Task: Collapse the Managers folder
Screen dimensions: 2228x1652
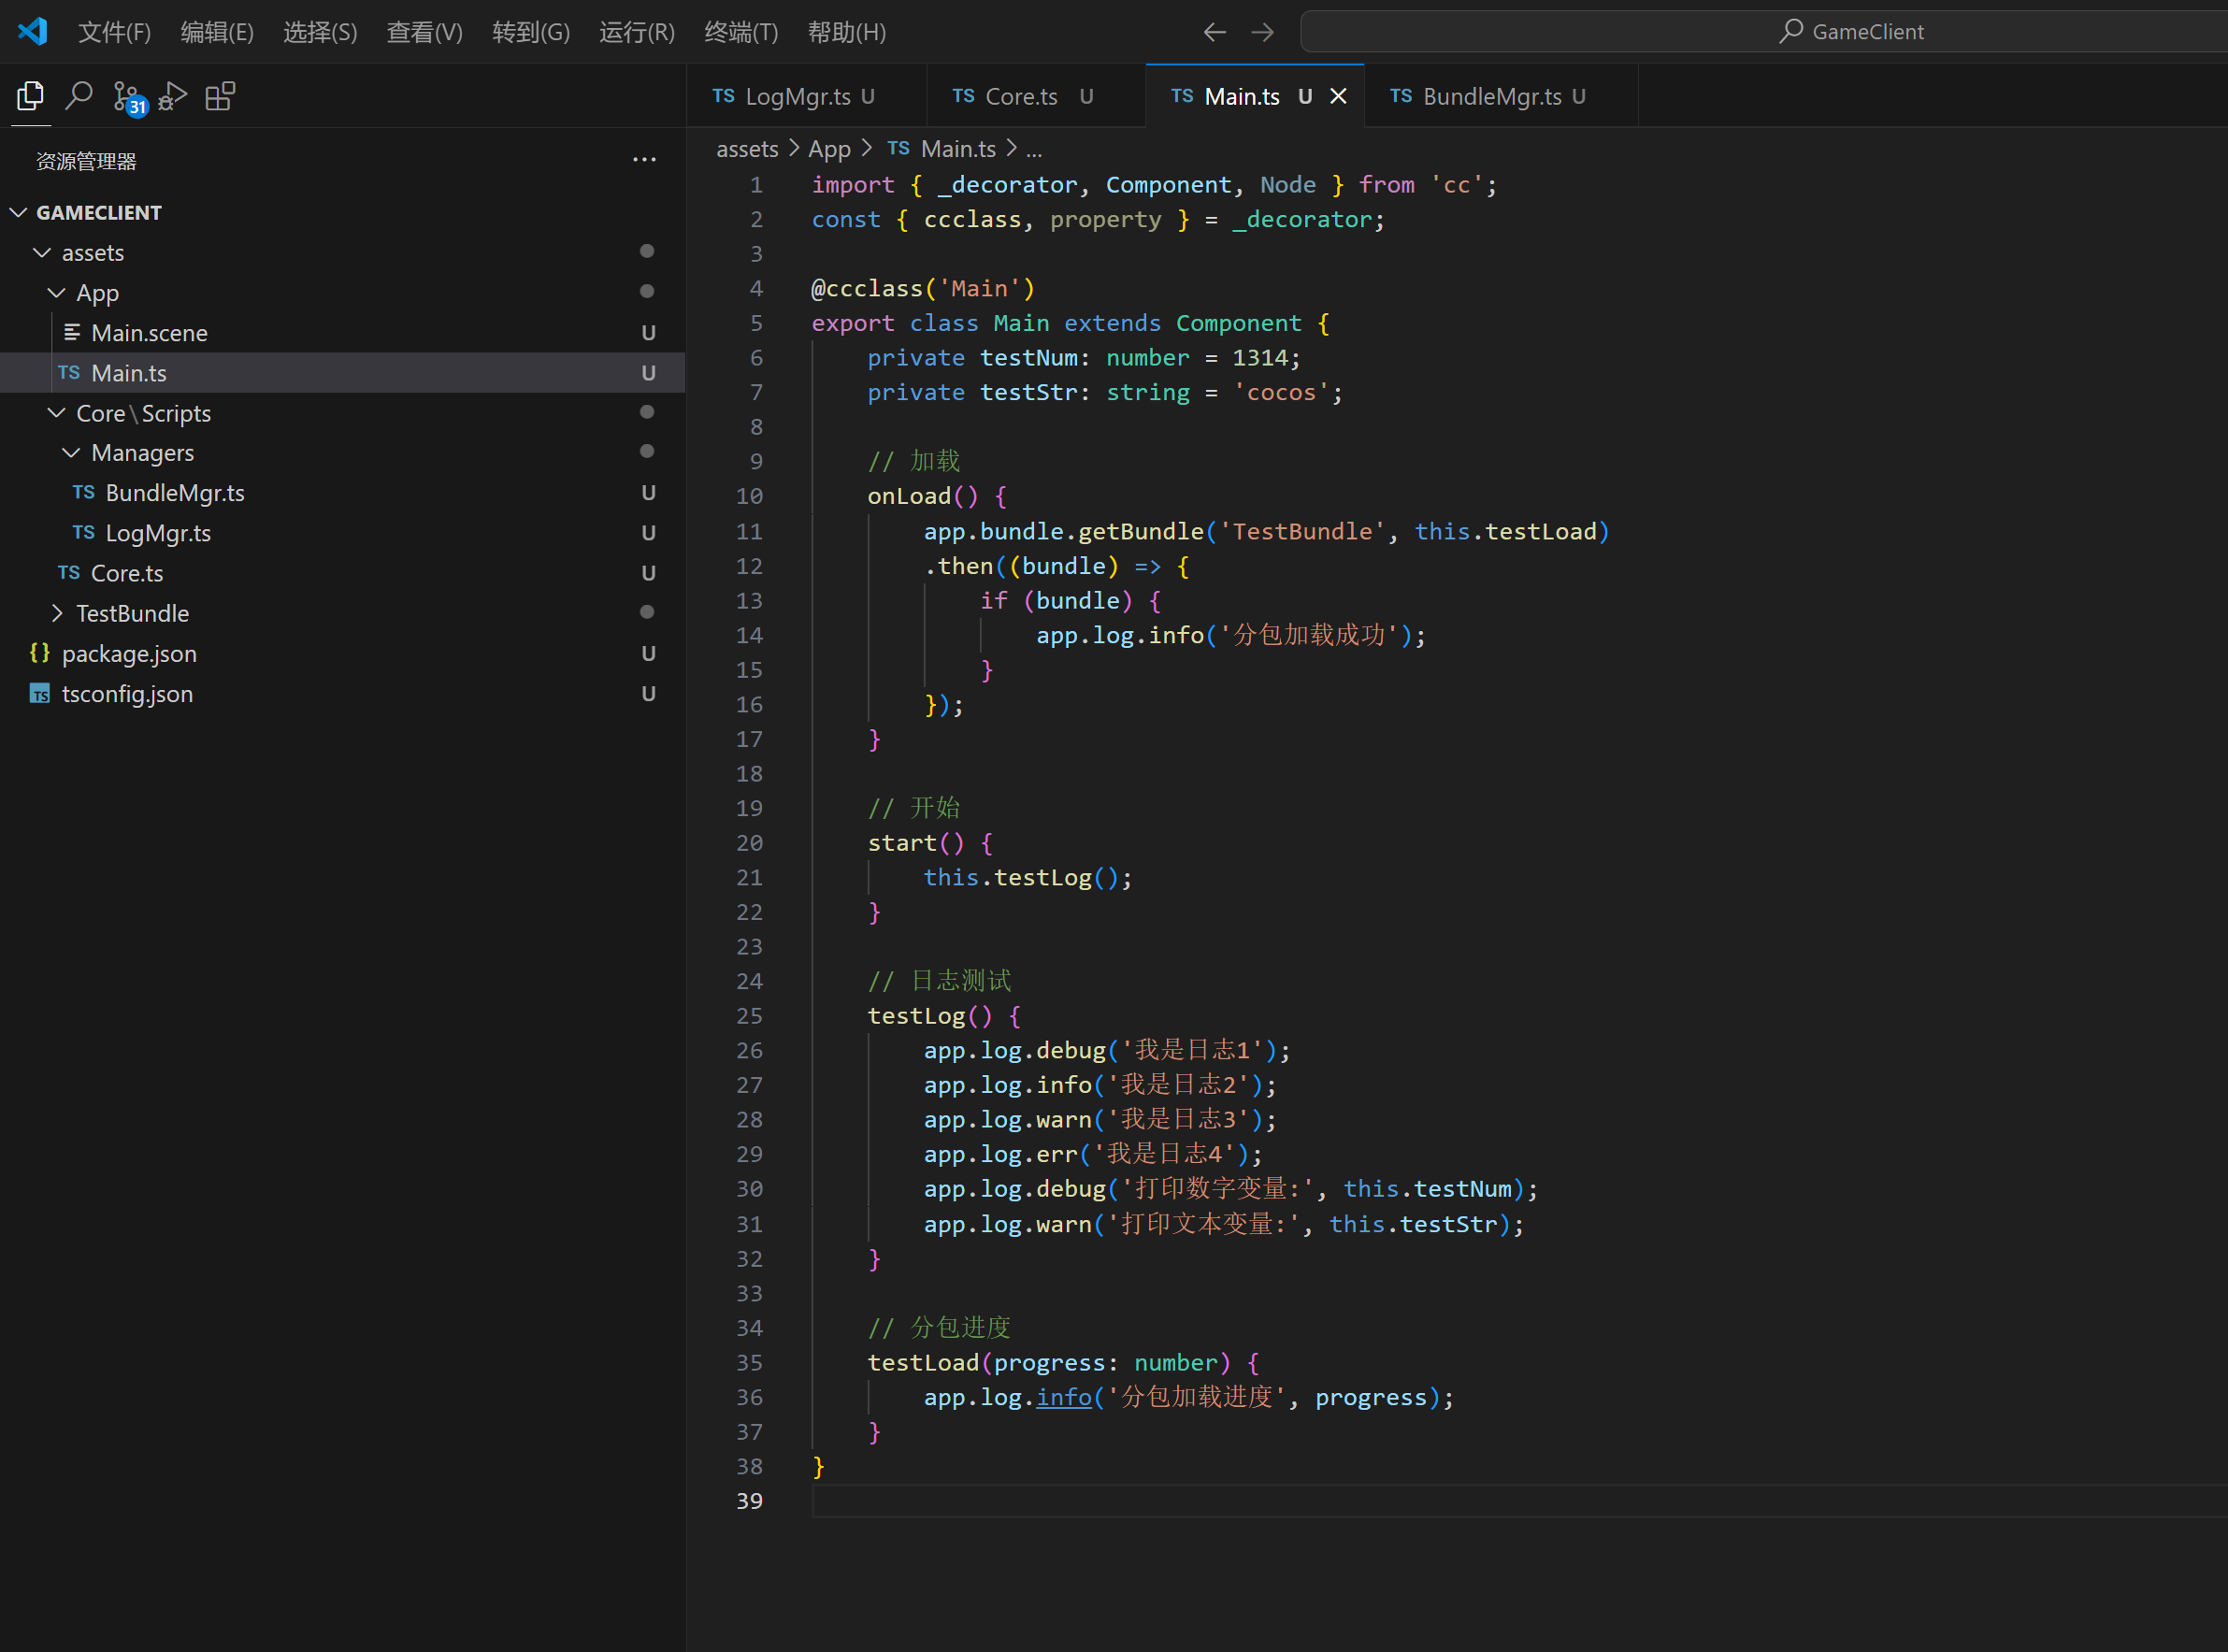Action: [71, 453]
